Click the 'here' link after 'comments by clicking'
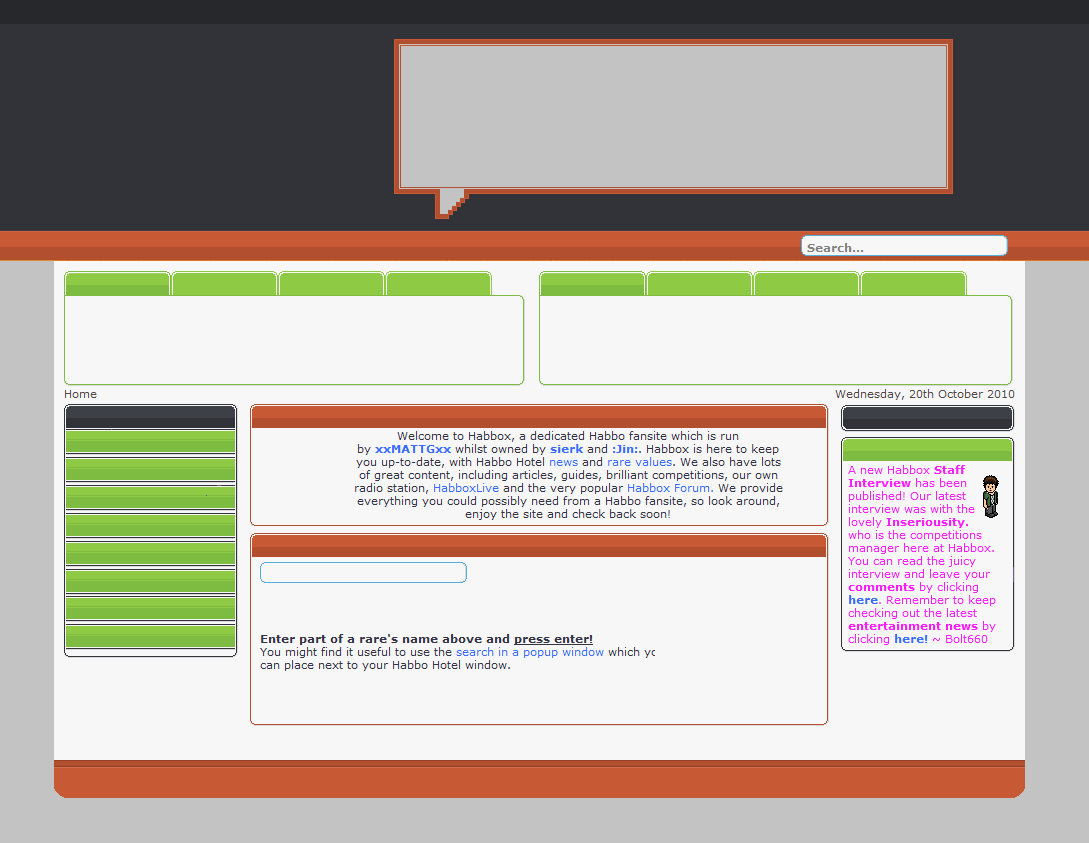The height and width of the screenshot is (843, 1089). (x=862, y=600)
